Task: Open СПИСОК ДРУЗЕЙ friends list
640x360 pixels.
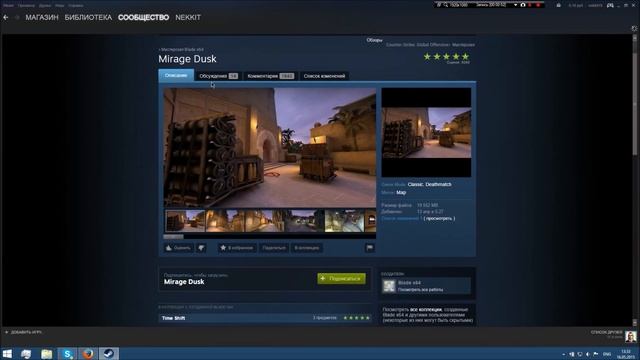Action: pyautogui.click(x=607, y=332)
